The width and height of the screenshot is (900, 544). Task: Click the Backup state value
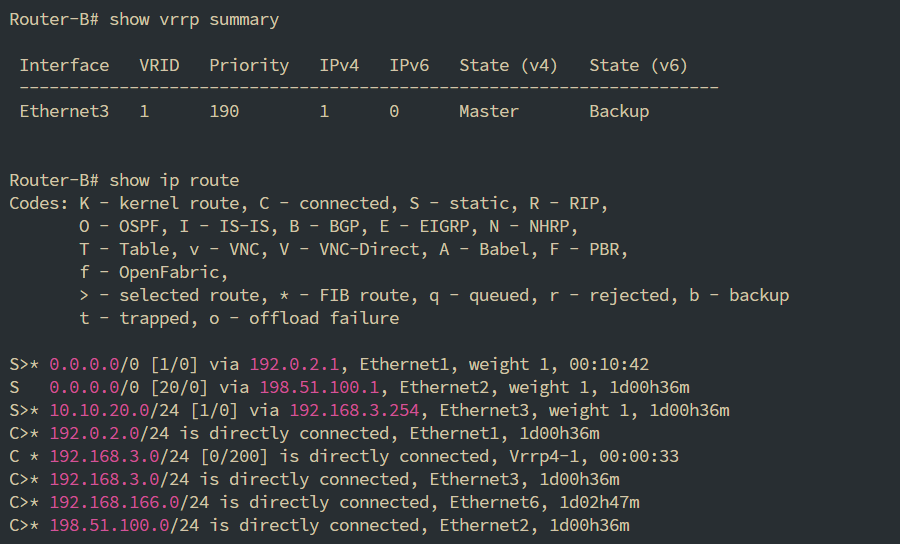click(x=619, y=111)
